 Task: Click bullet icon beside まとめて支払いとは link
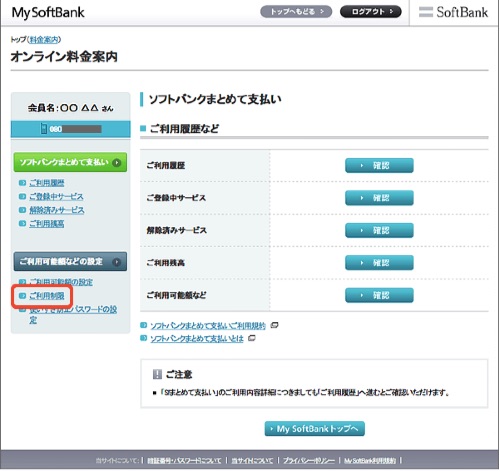click(143, 338)
